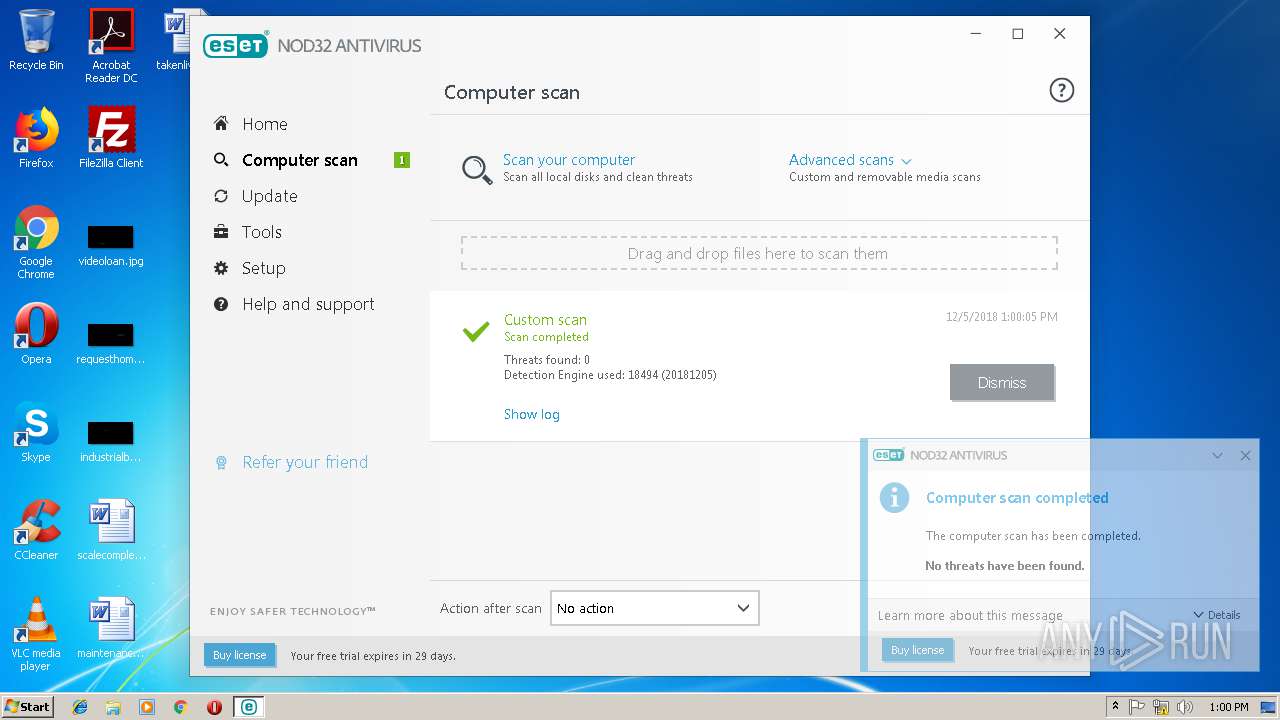Select the videoloan.jpg desktop file

pyautogui.click(x=111, y=246)
